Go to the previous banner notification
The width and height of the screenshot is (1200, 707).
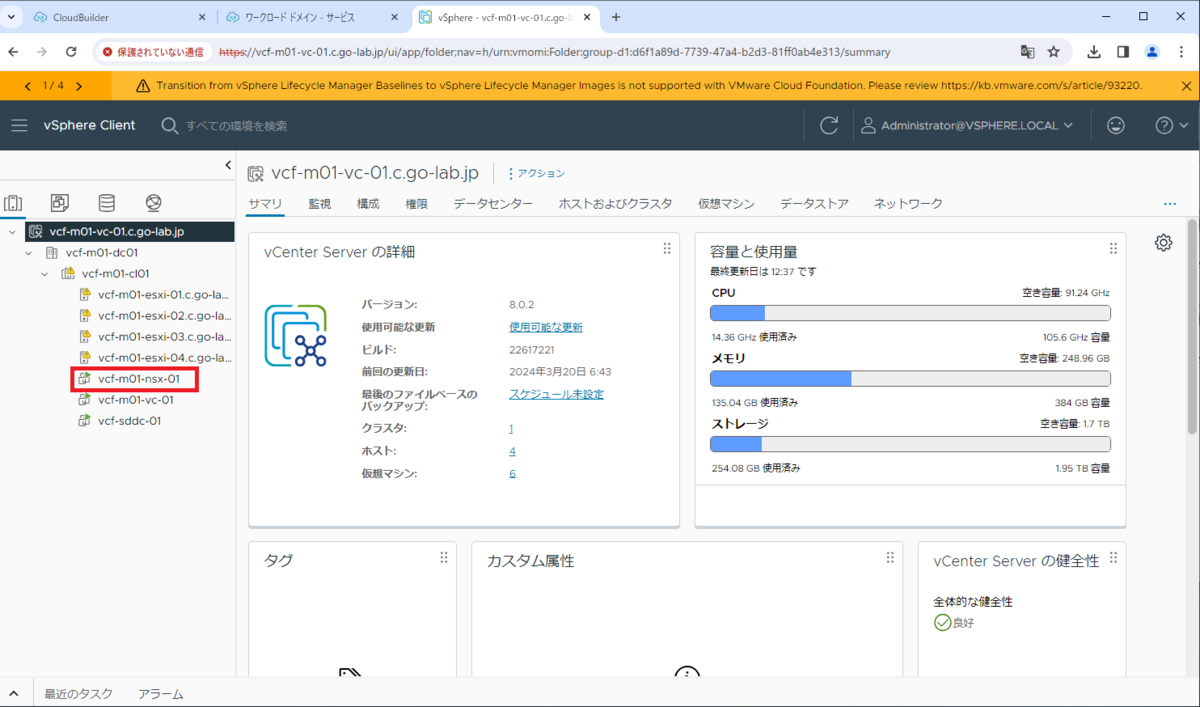coord(28,86)
